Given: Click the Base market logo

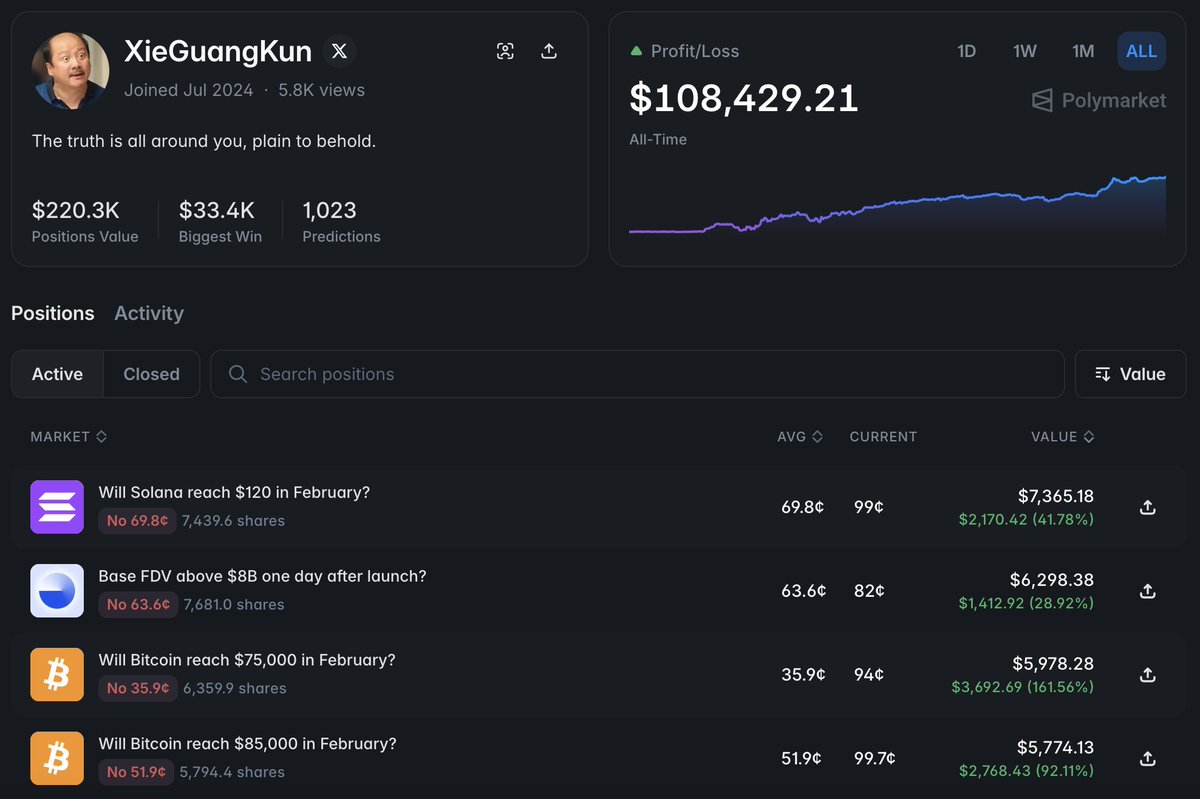Looking at the screenshot, I should coord(57,591).
